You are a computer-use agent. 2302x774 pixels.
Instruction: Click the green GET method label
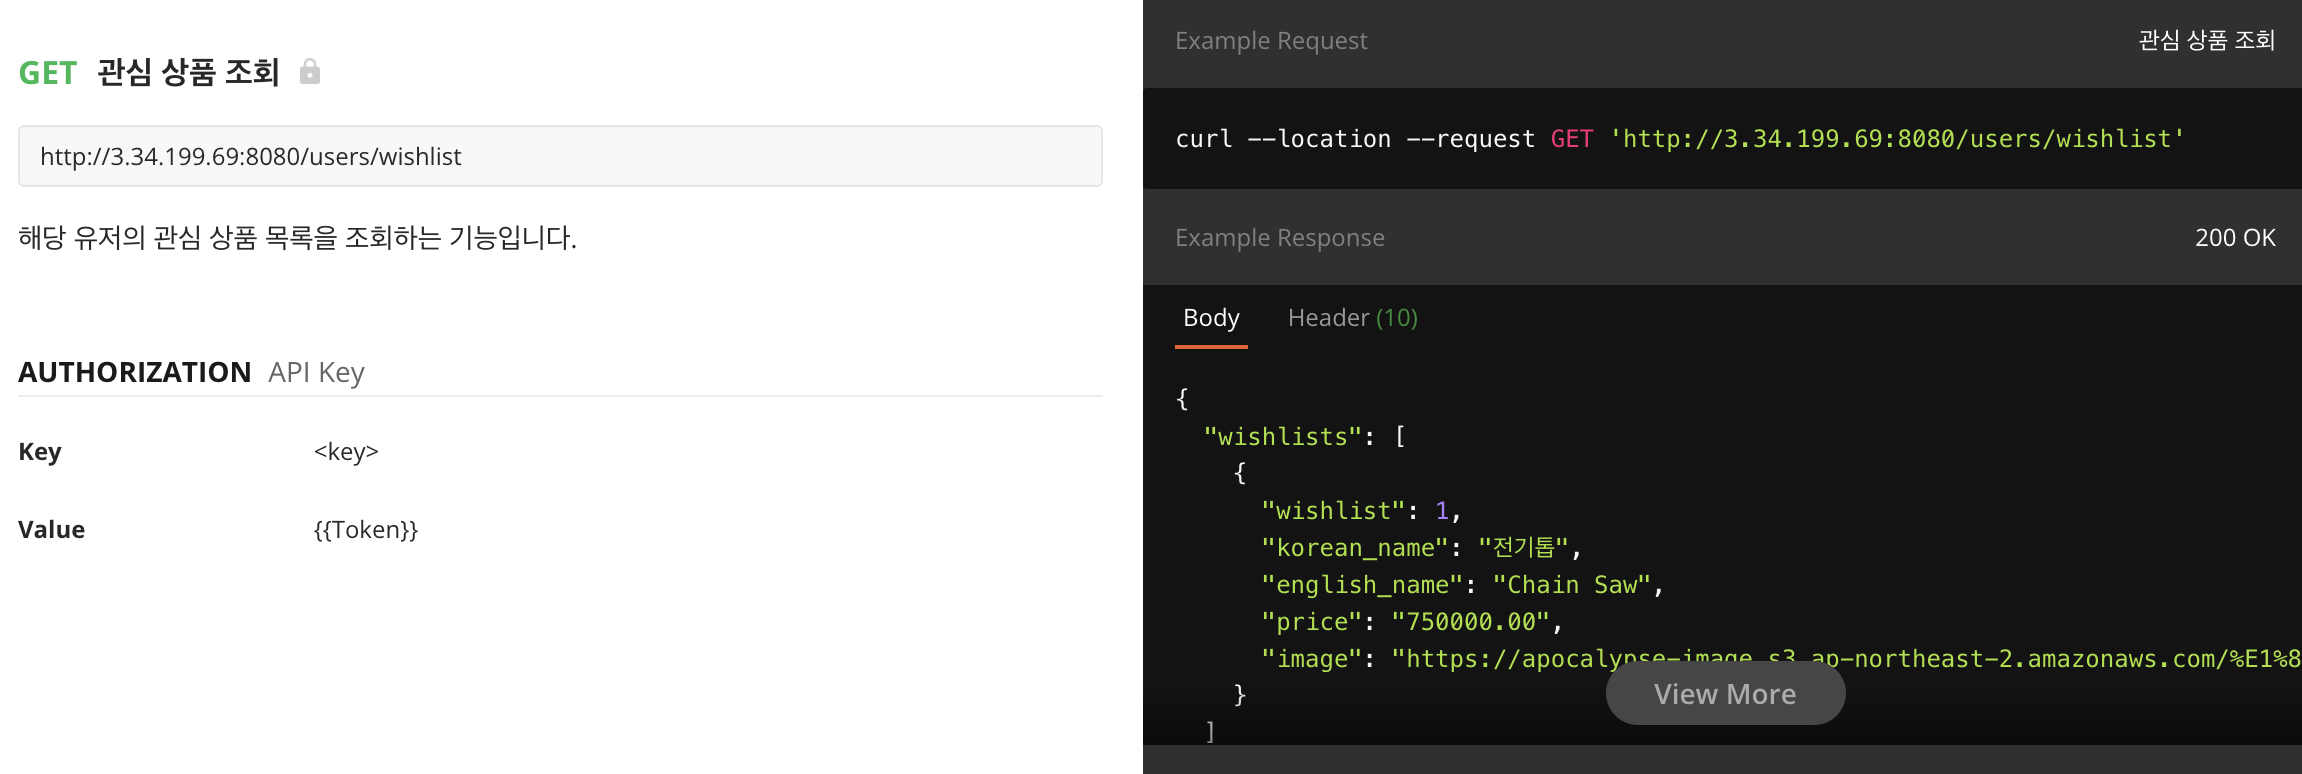coord(47,73)
